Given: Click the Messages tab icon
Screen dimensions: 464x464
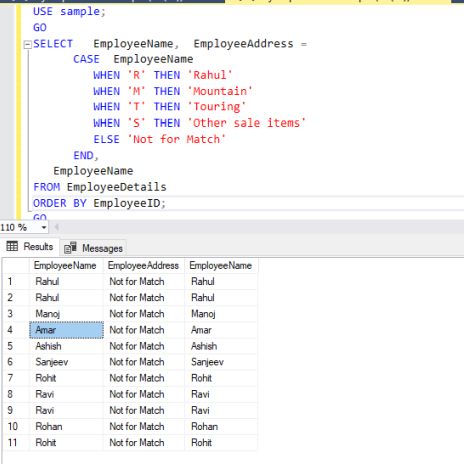Looking at the screenshot, I should pos(70,248).
